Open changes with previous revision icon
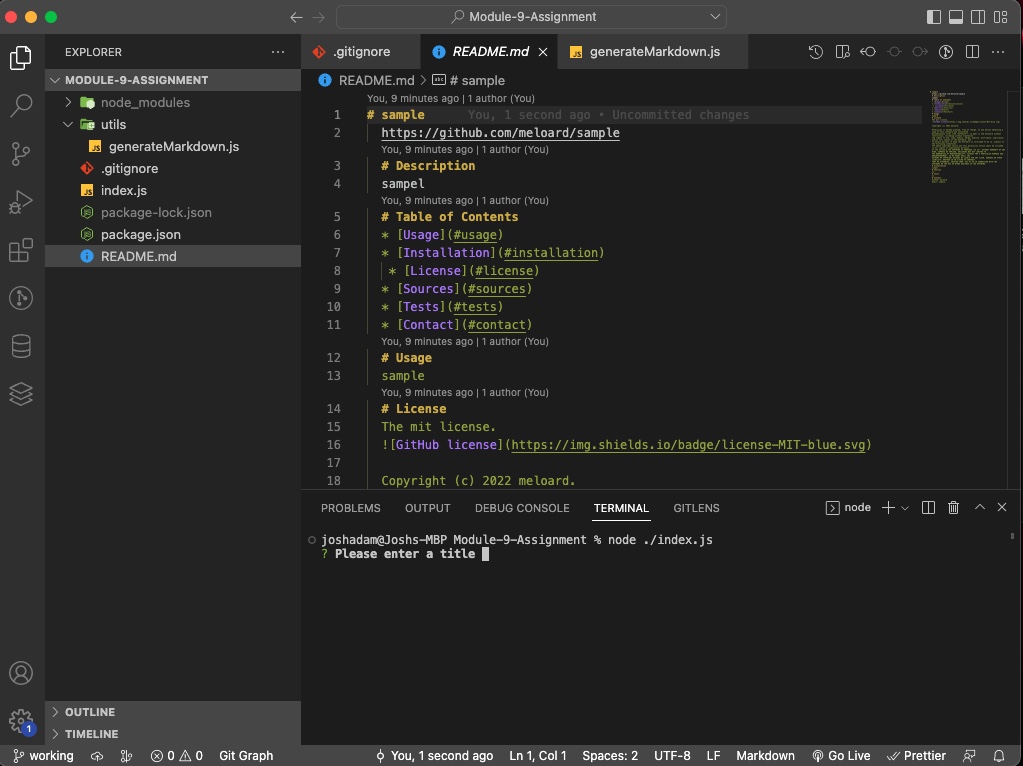The height and width of the screenshot is (766, 1023). click(868, 52)
